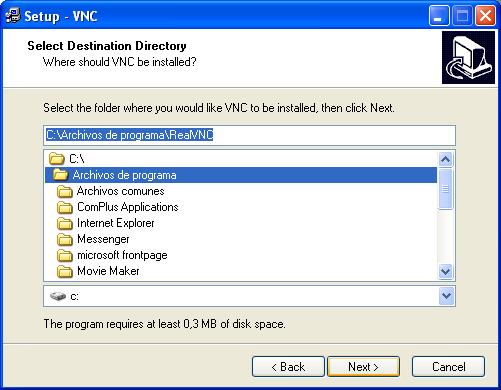Click the Movie Maker folder icon
This screenshot has height=390, width=501.
pyautogui.click(x=65, y=271)
